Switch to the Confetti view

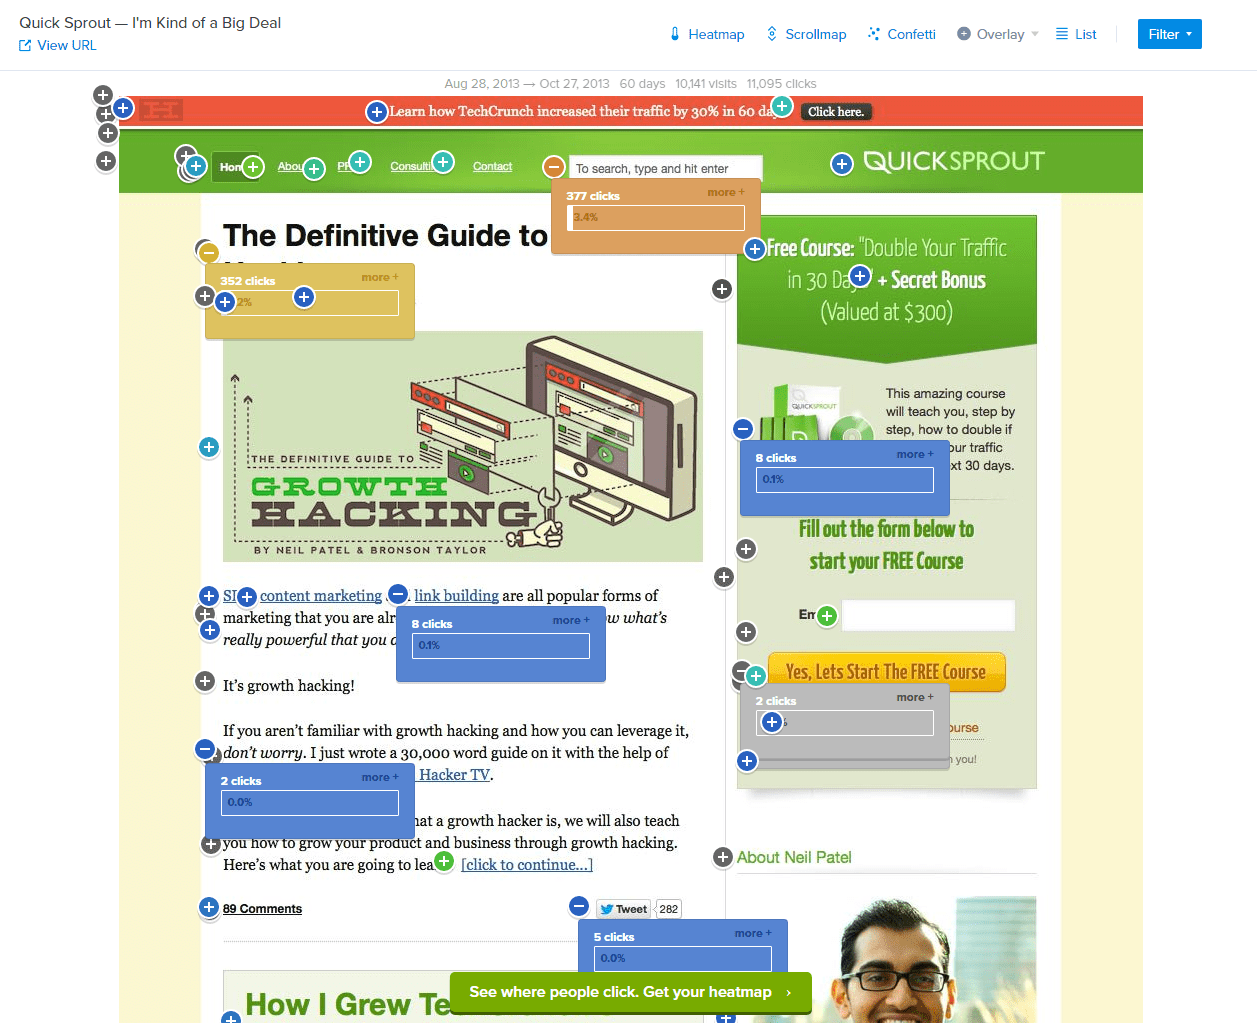coord(902,34)
